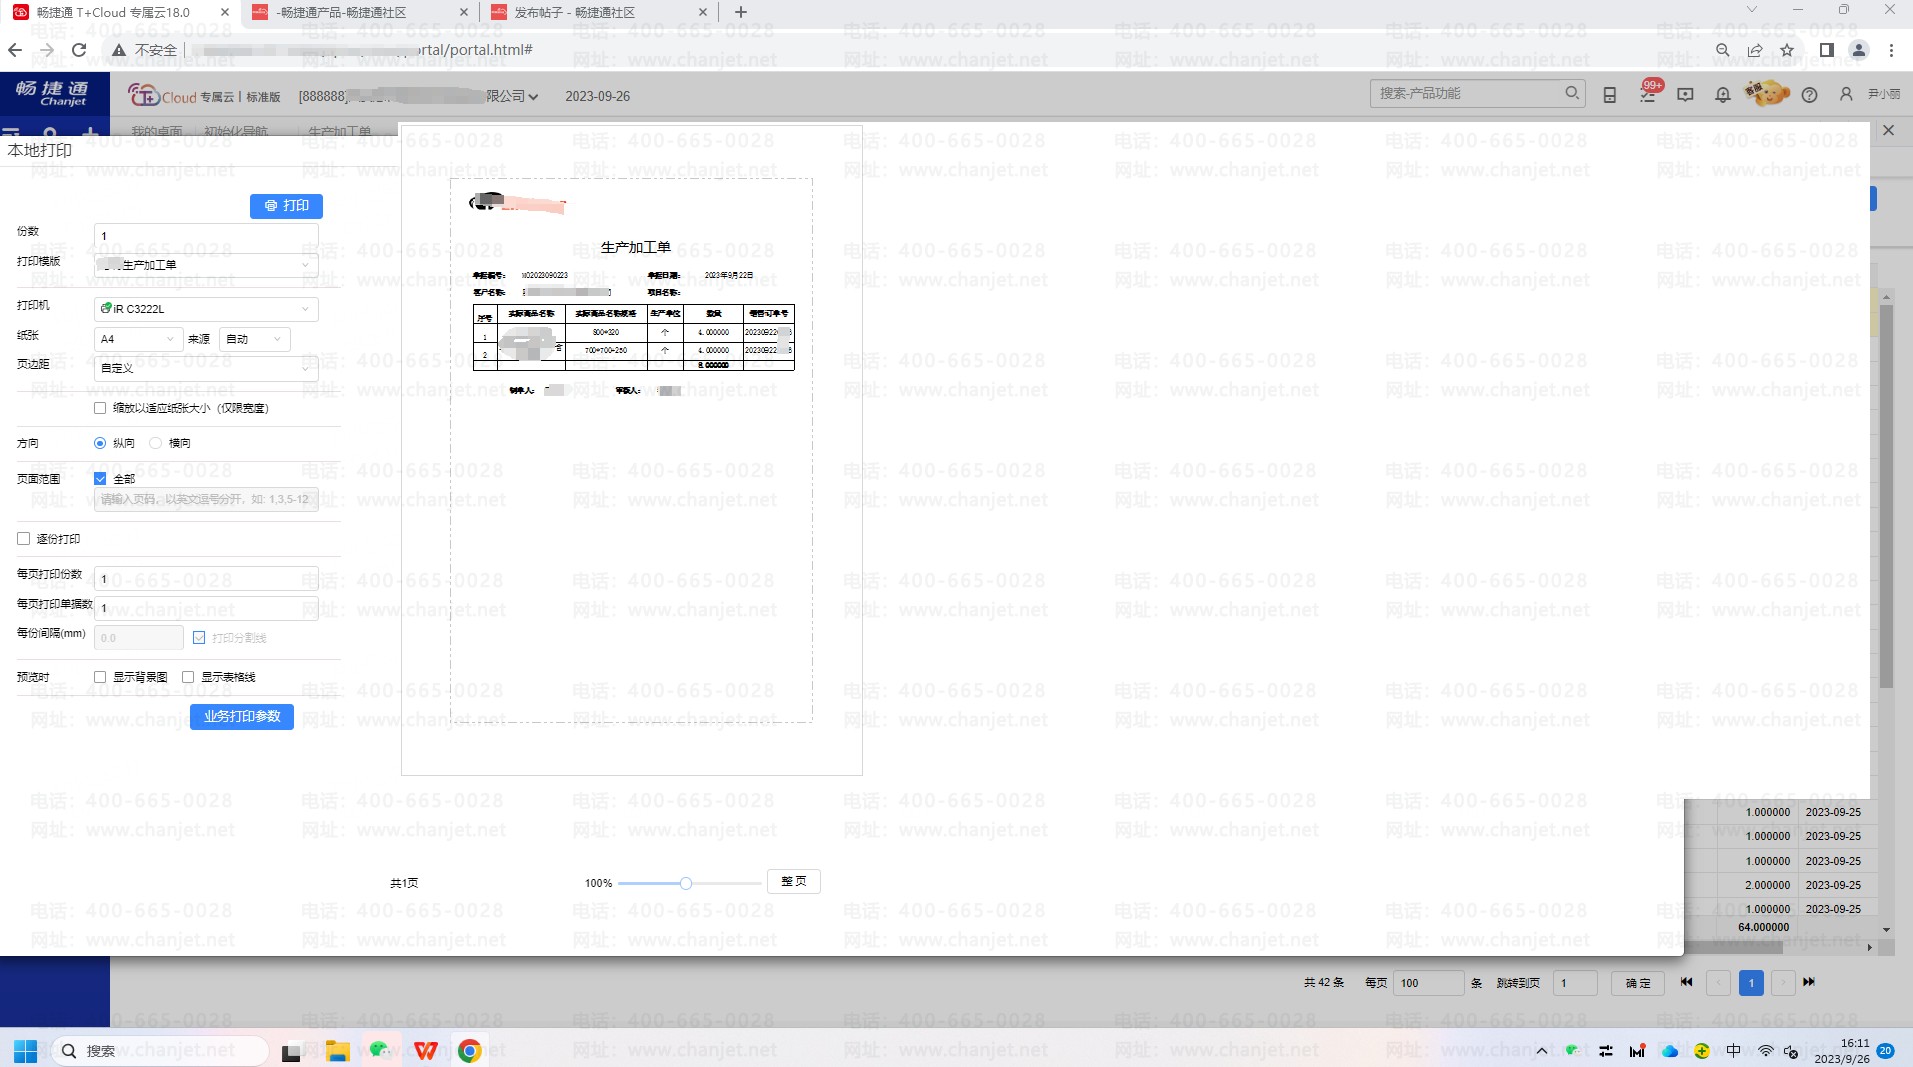Open the task list with 99+ badge

coord(1647,93)
